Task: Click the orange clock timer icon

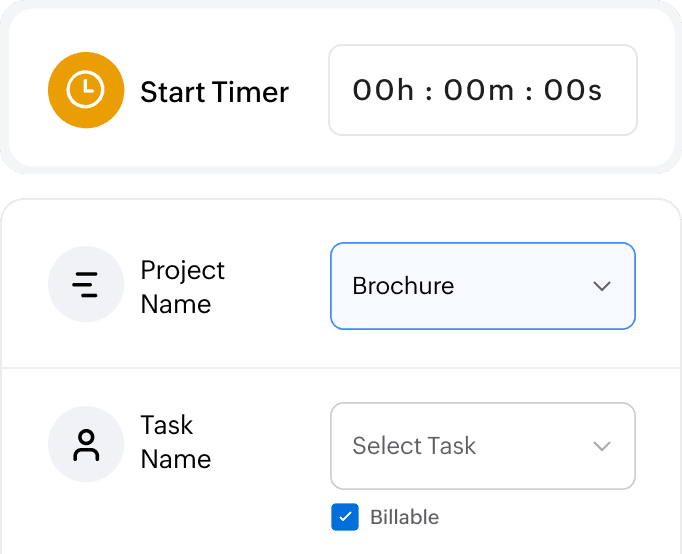Action: (x=86, y=90)
